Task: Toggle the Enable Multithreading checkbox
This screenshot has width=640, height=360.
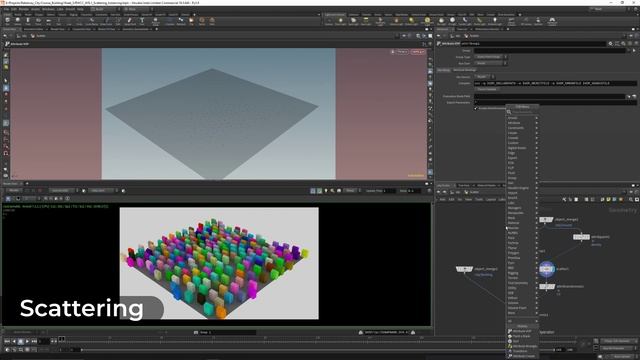Action: pos(476,108)
